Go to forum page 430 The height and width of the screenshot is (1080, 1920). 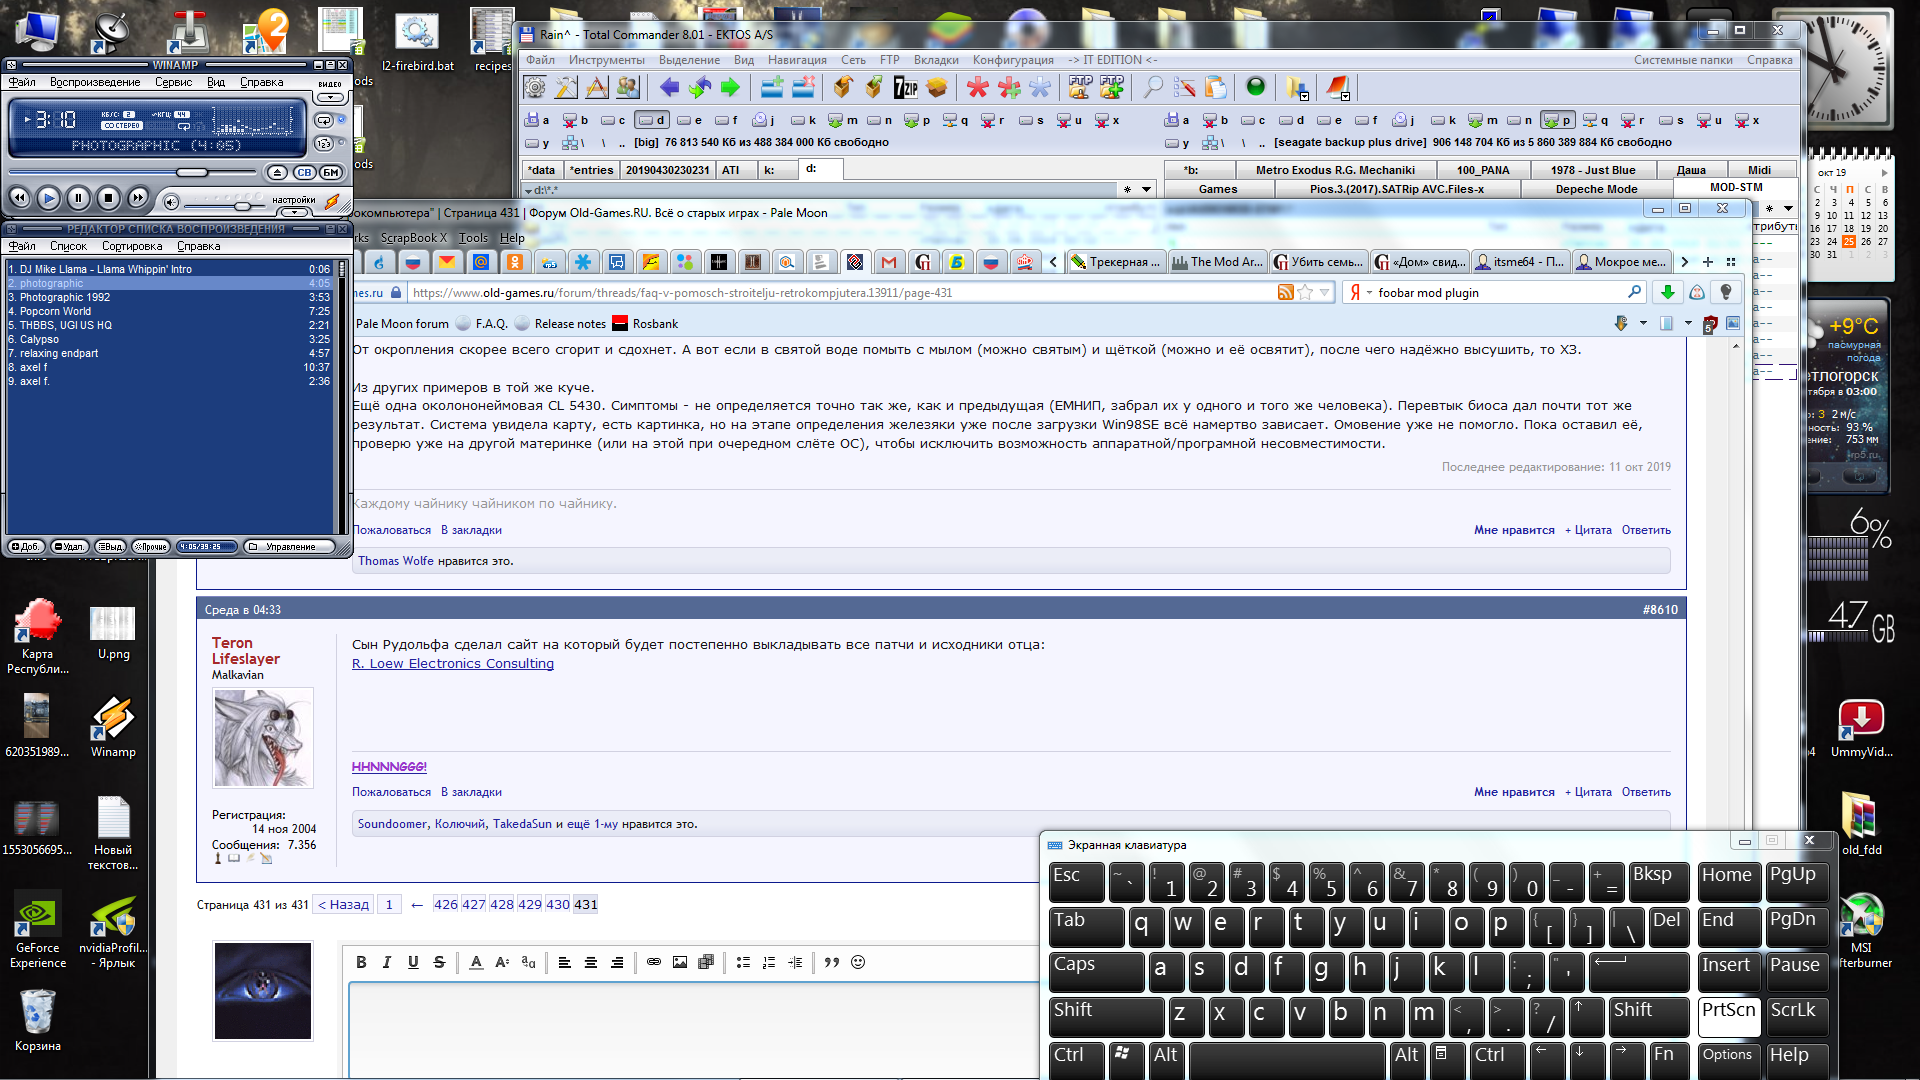tap(557, 904)
